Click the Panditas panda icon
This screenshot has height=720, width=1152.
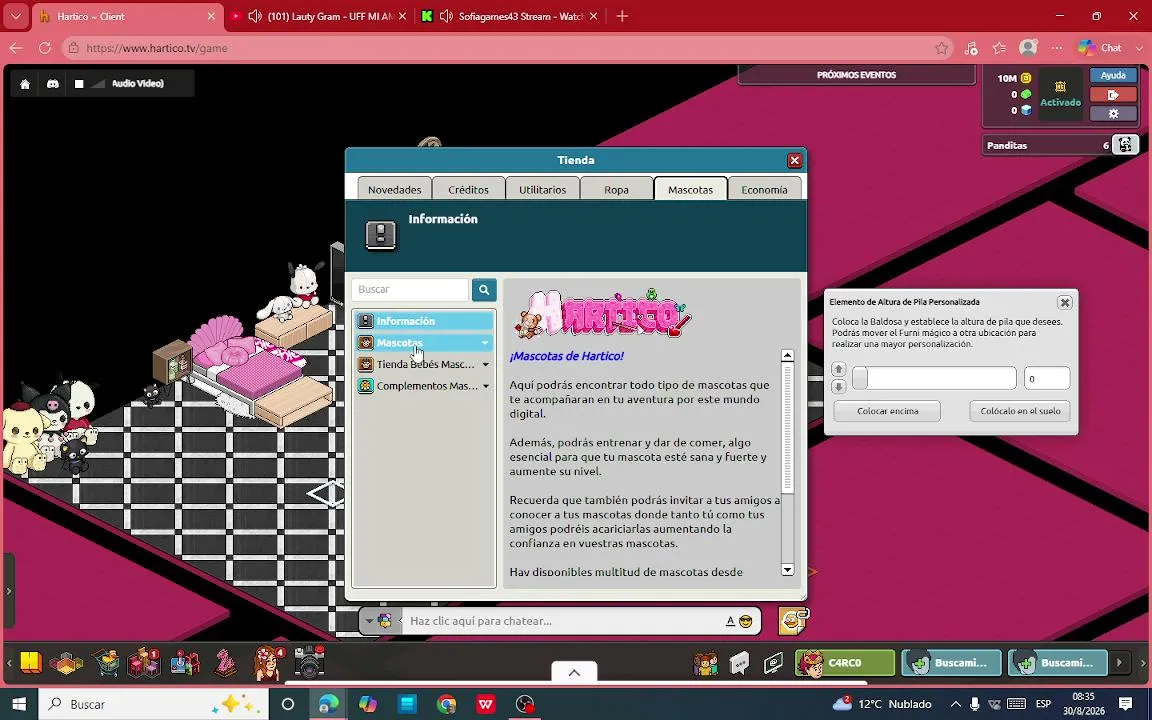(x=1125, y=145)
